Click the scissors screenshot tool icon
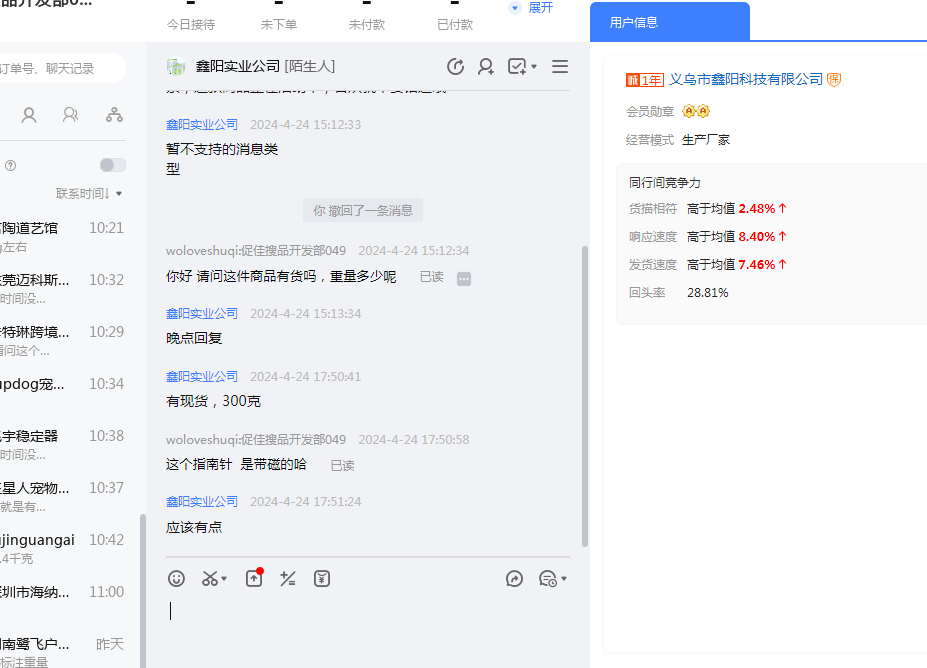The height and width of the screenshot is (668, 927). click(x=210, y=578)
